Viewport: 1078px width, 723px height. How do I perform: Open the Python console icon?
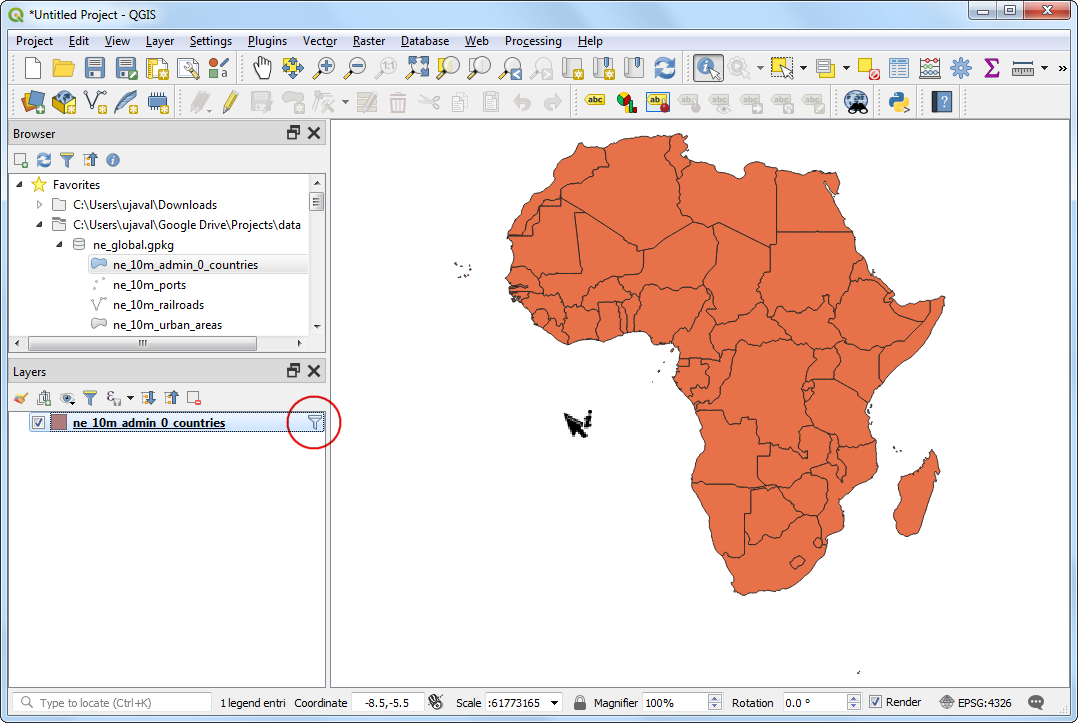tap(898, 101)
